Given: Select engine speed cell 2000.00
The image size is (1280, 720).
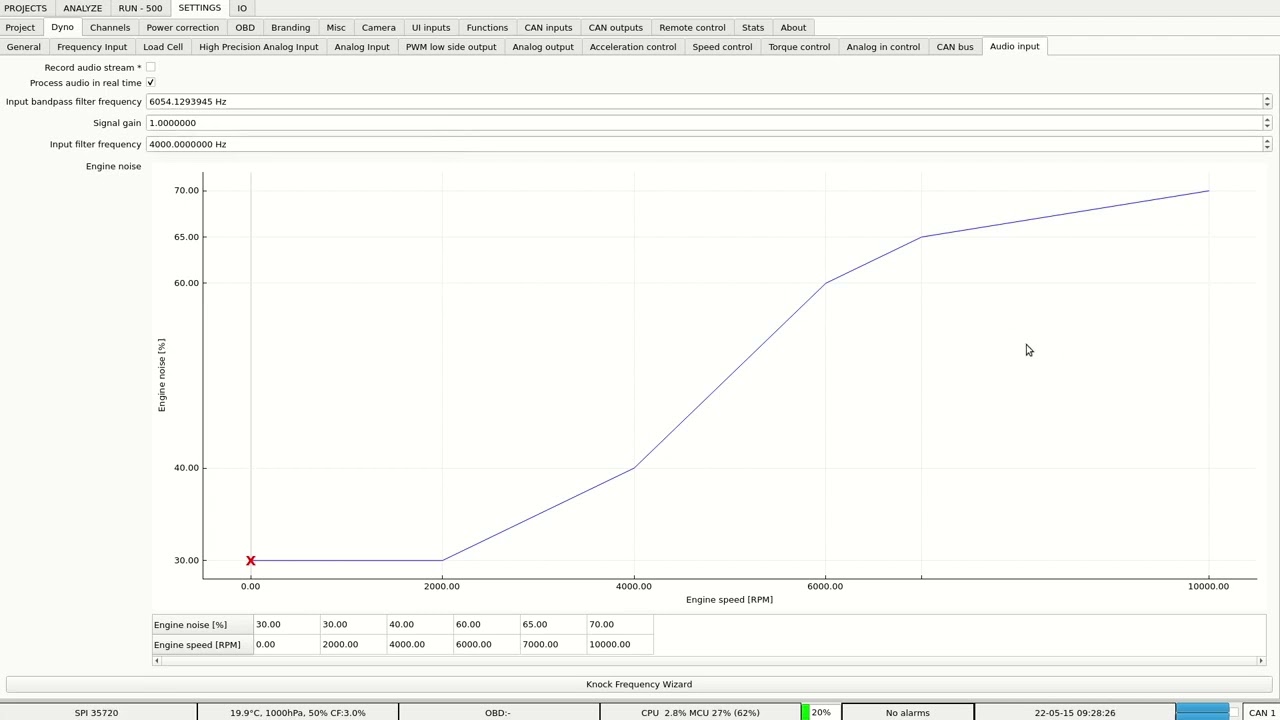Looking at the screenshot, I should pos(352,645).
